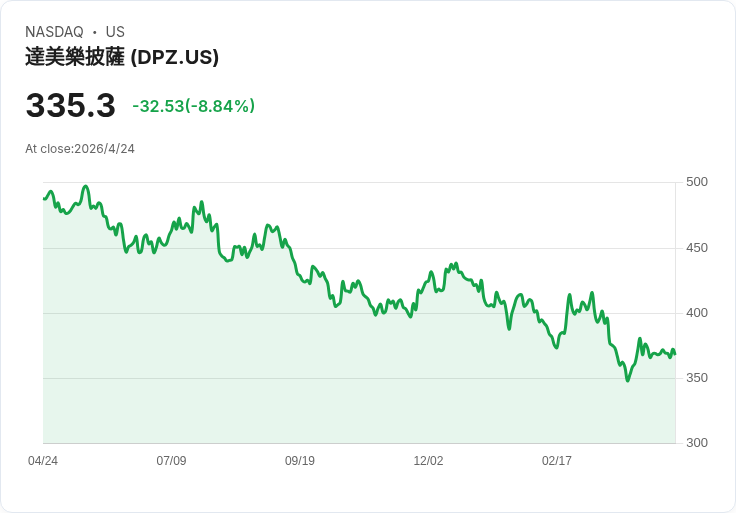The width and height of the screenshot is (736, 513).
Task: Click the US market label
Action: tap(115, 32)
